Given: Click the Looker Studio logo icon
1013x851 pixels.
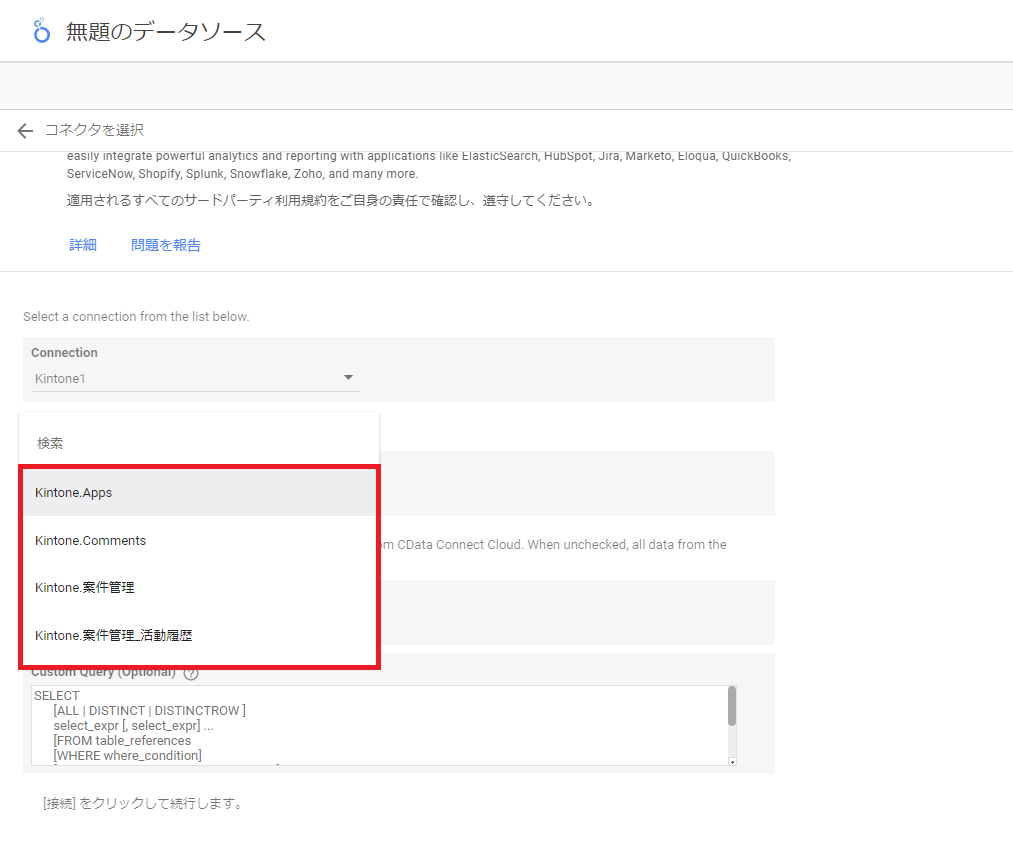Looking at the screenshot, I should [41, 31].
